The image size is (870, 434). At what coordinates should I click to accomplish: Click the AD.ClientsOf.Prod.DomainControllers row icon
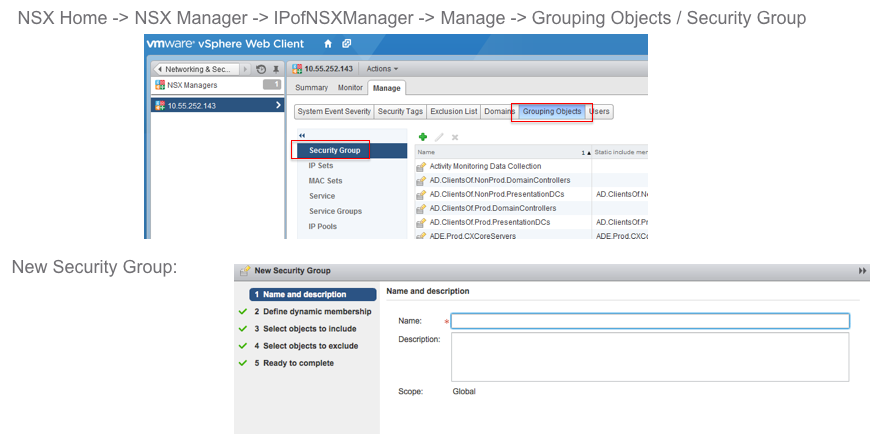(x=421, y=208)
